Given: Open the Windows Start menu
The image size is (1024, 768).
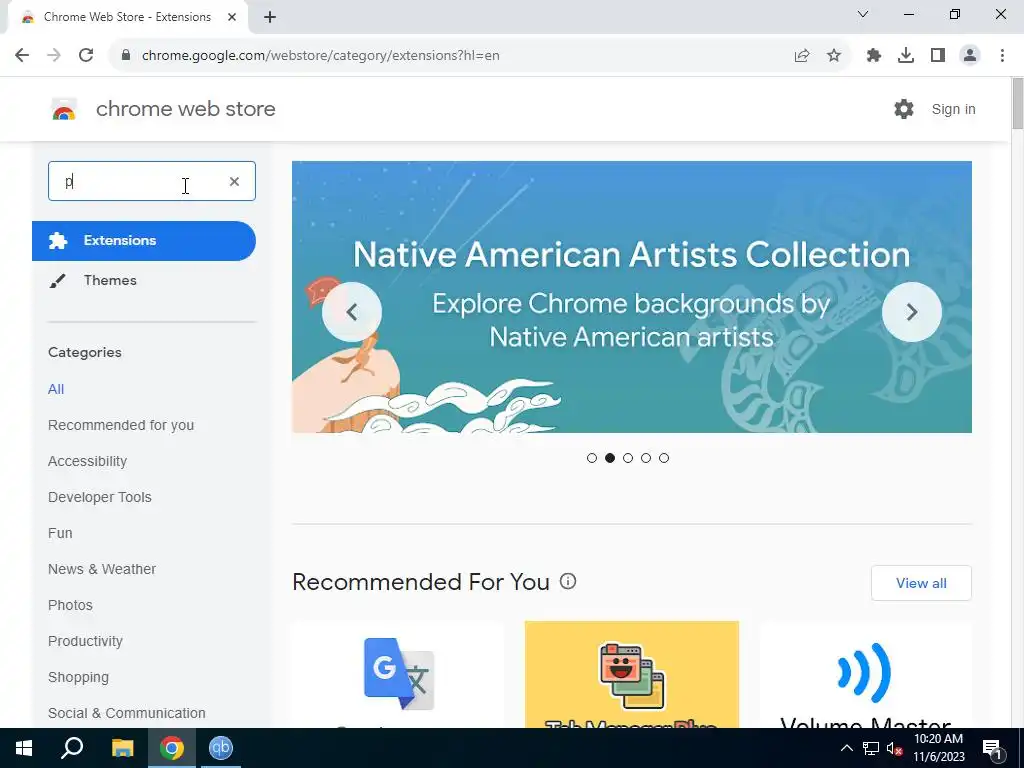Looking at the screenshot, I should 24,748.
